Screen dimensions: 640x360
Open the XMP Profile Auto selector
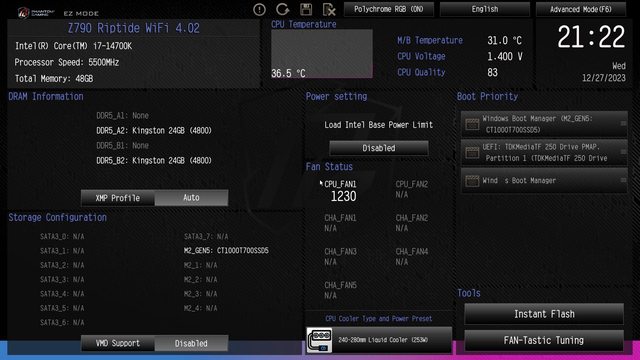point(191,198)
